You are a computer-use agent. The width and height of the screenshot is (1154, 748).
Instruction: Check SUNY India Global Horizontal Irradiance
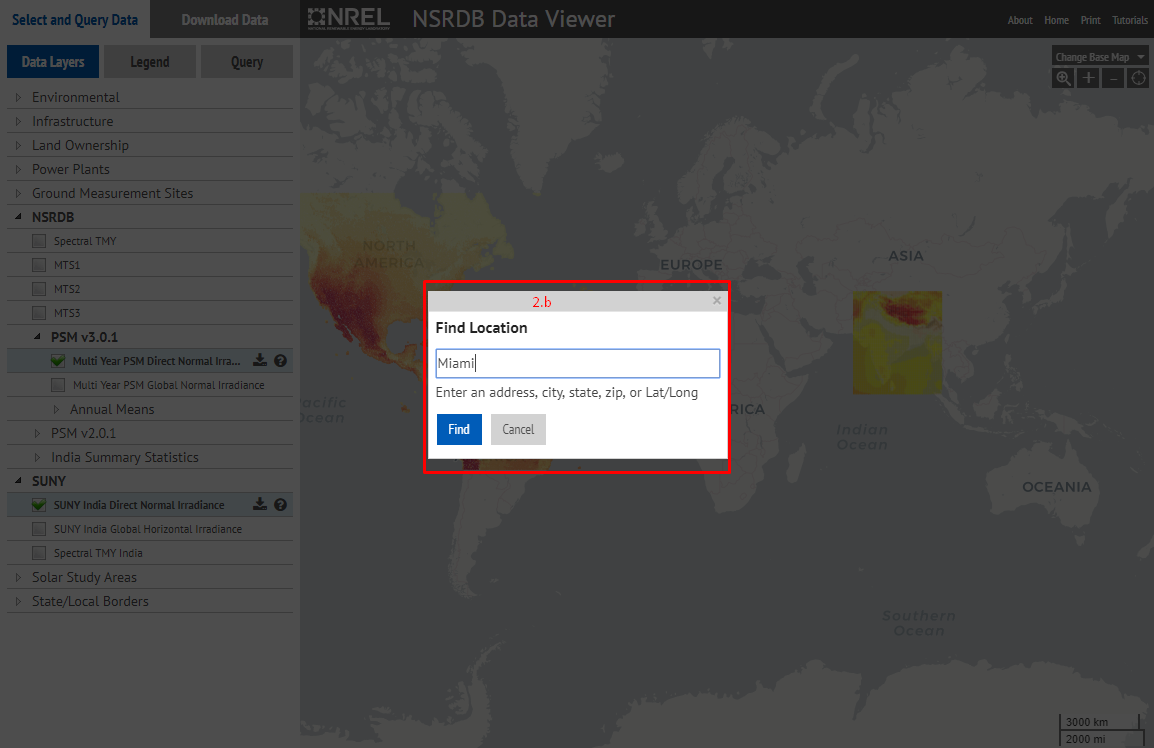39,529
